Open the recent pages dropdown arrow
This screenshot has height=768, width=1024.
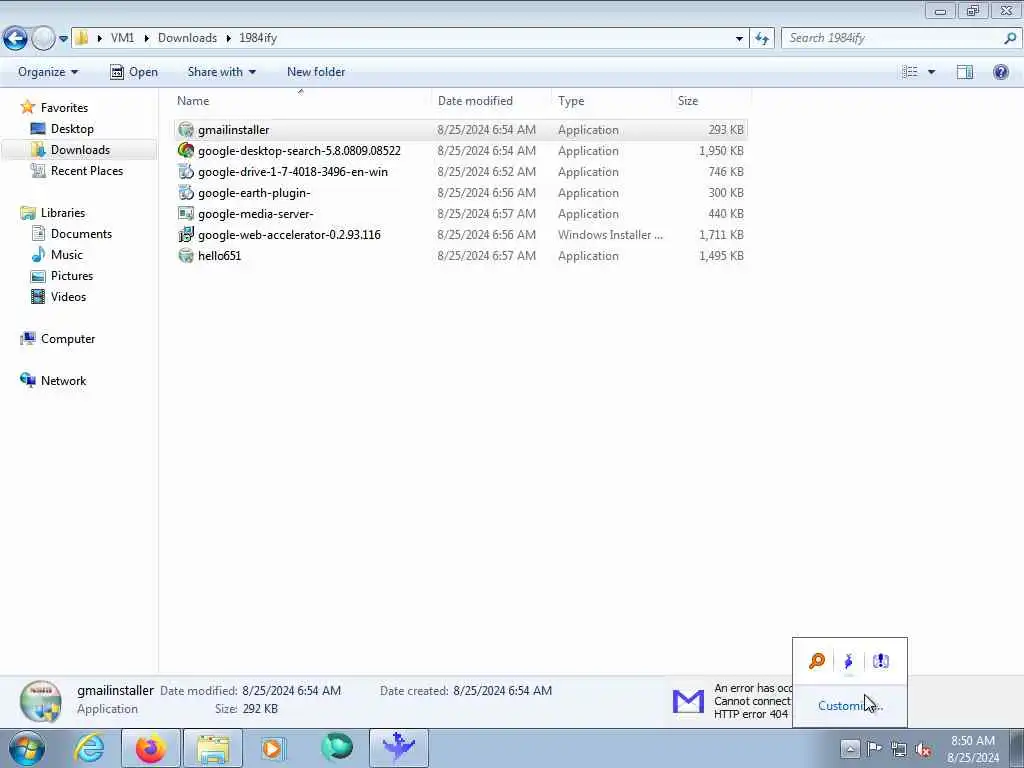pyautogui.click(x=63, y=39)
